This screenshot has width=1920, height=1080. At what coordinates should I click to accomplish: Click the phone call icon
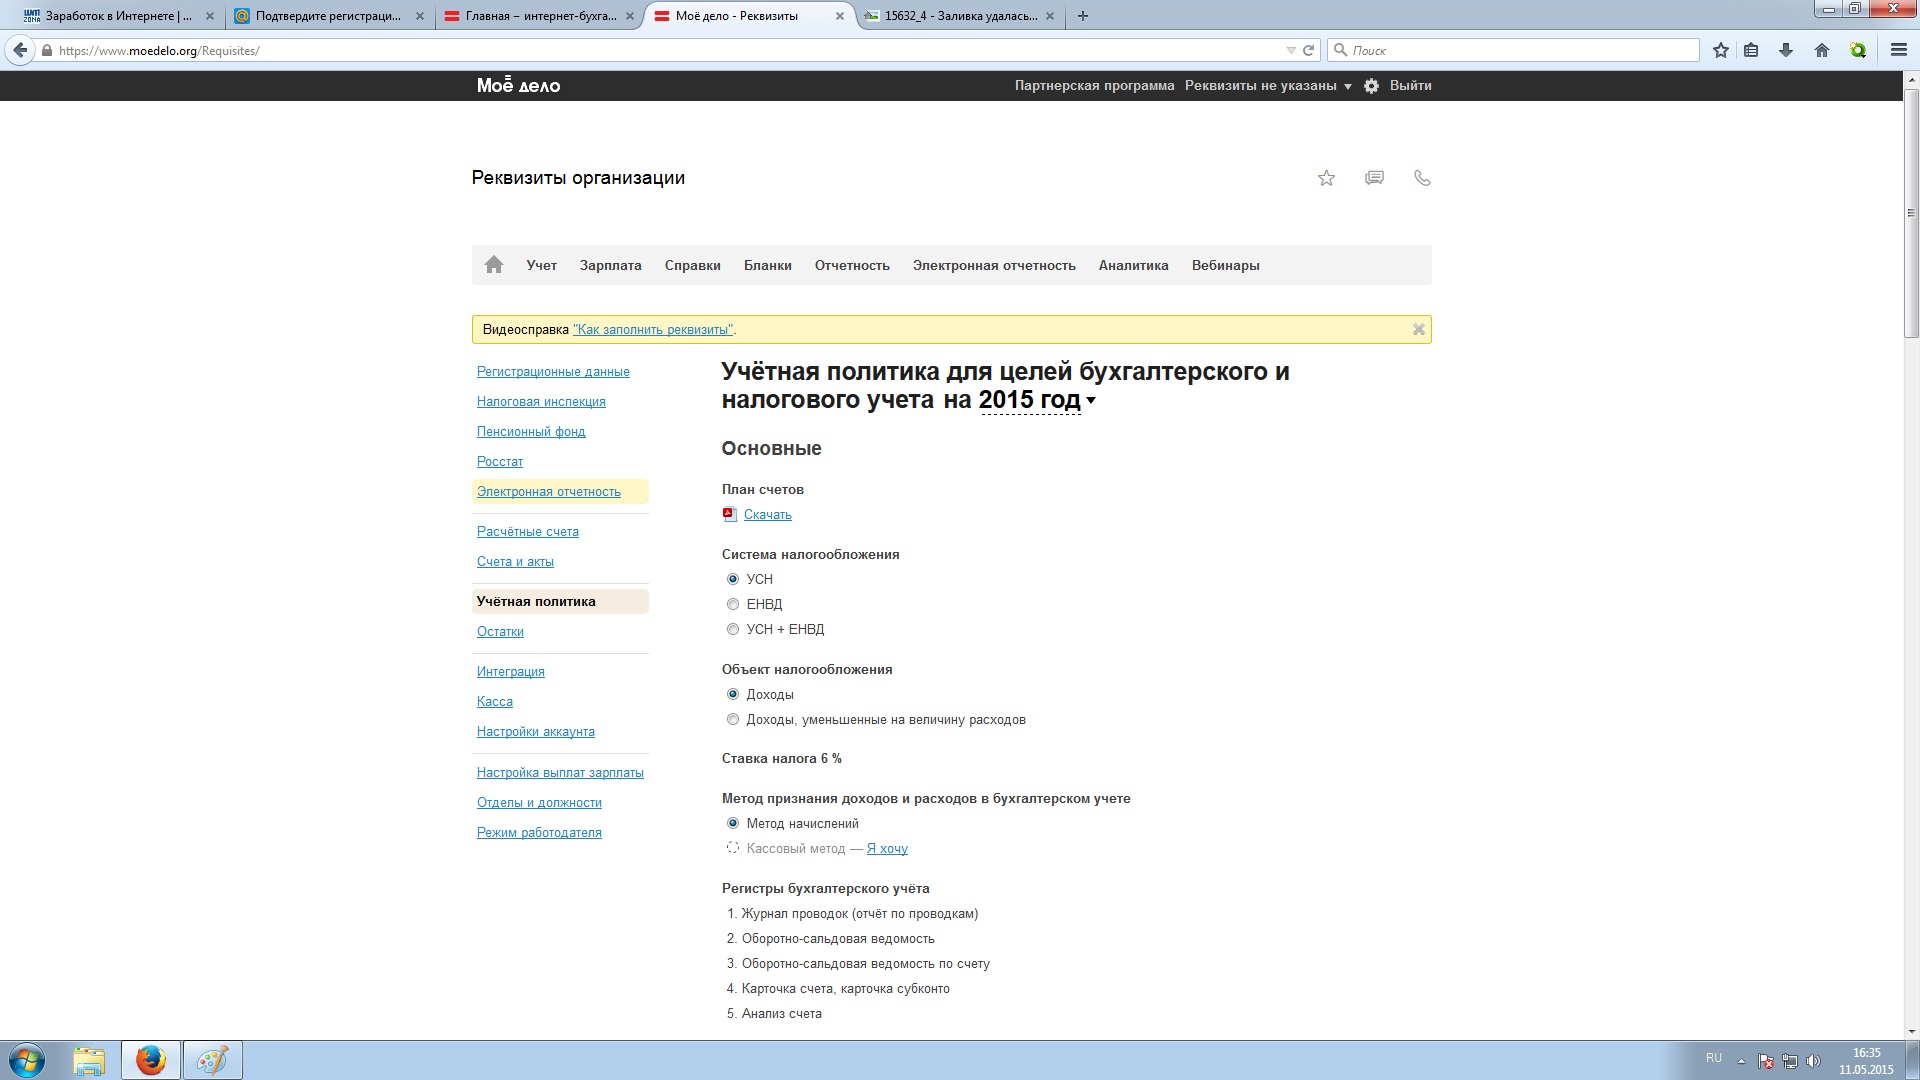tap(1422, 178)
